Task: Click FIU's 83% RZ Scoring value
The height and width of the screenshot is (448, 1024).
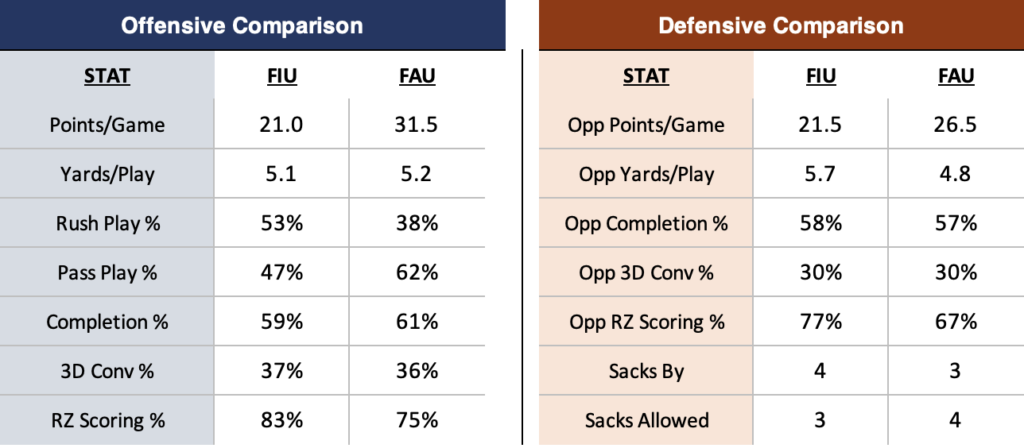Action: 281,420
